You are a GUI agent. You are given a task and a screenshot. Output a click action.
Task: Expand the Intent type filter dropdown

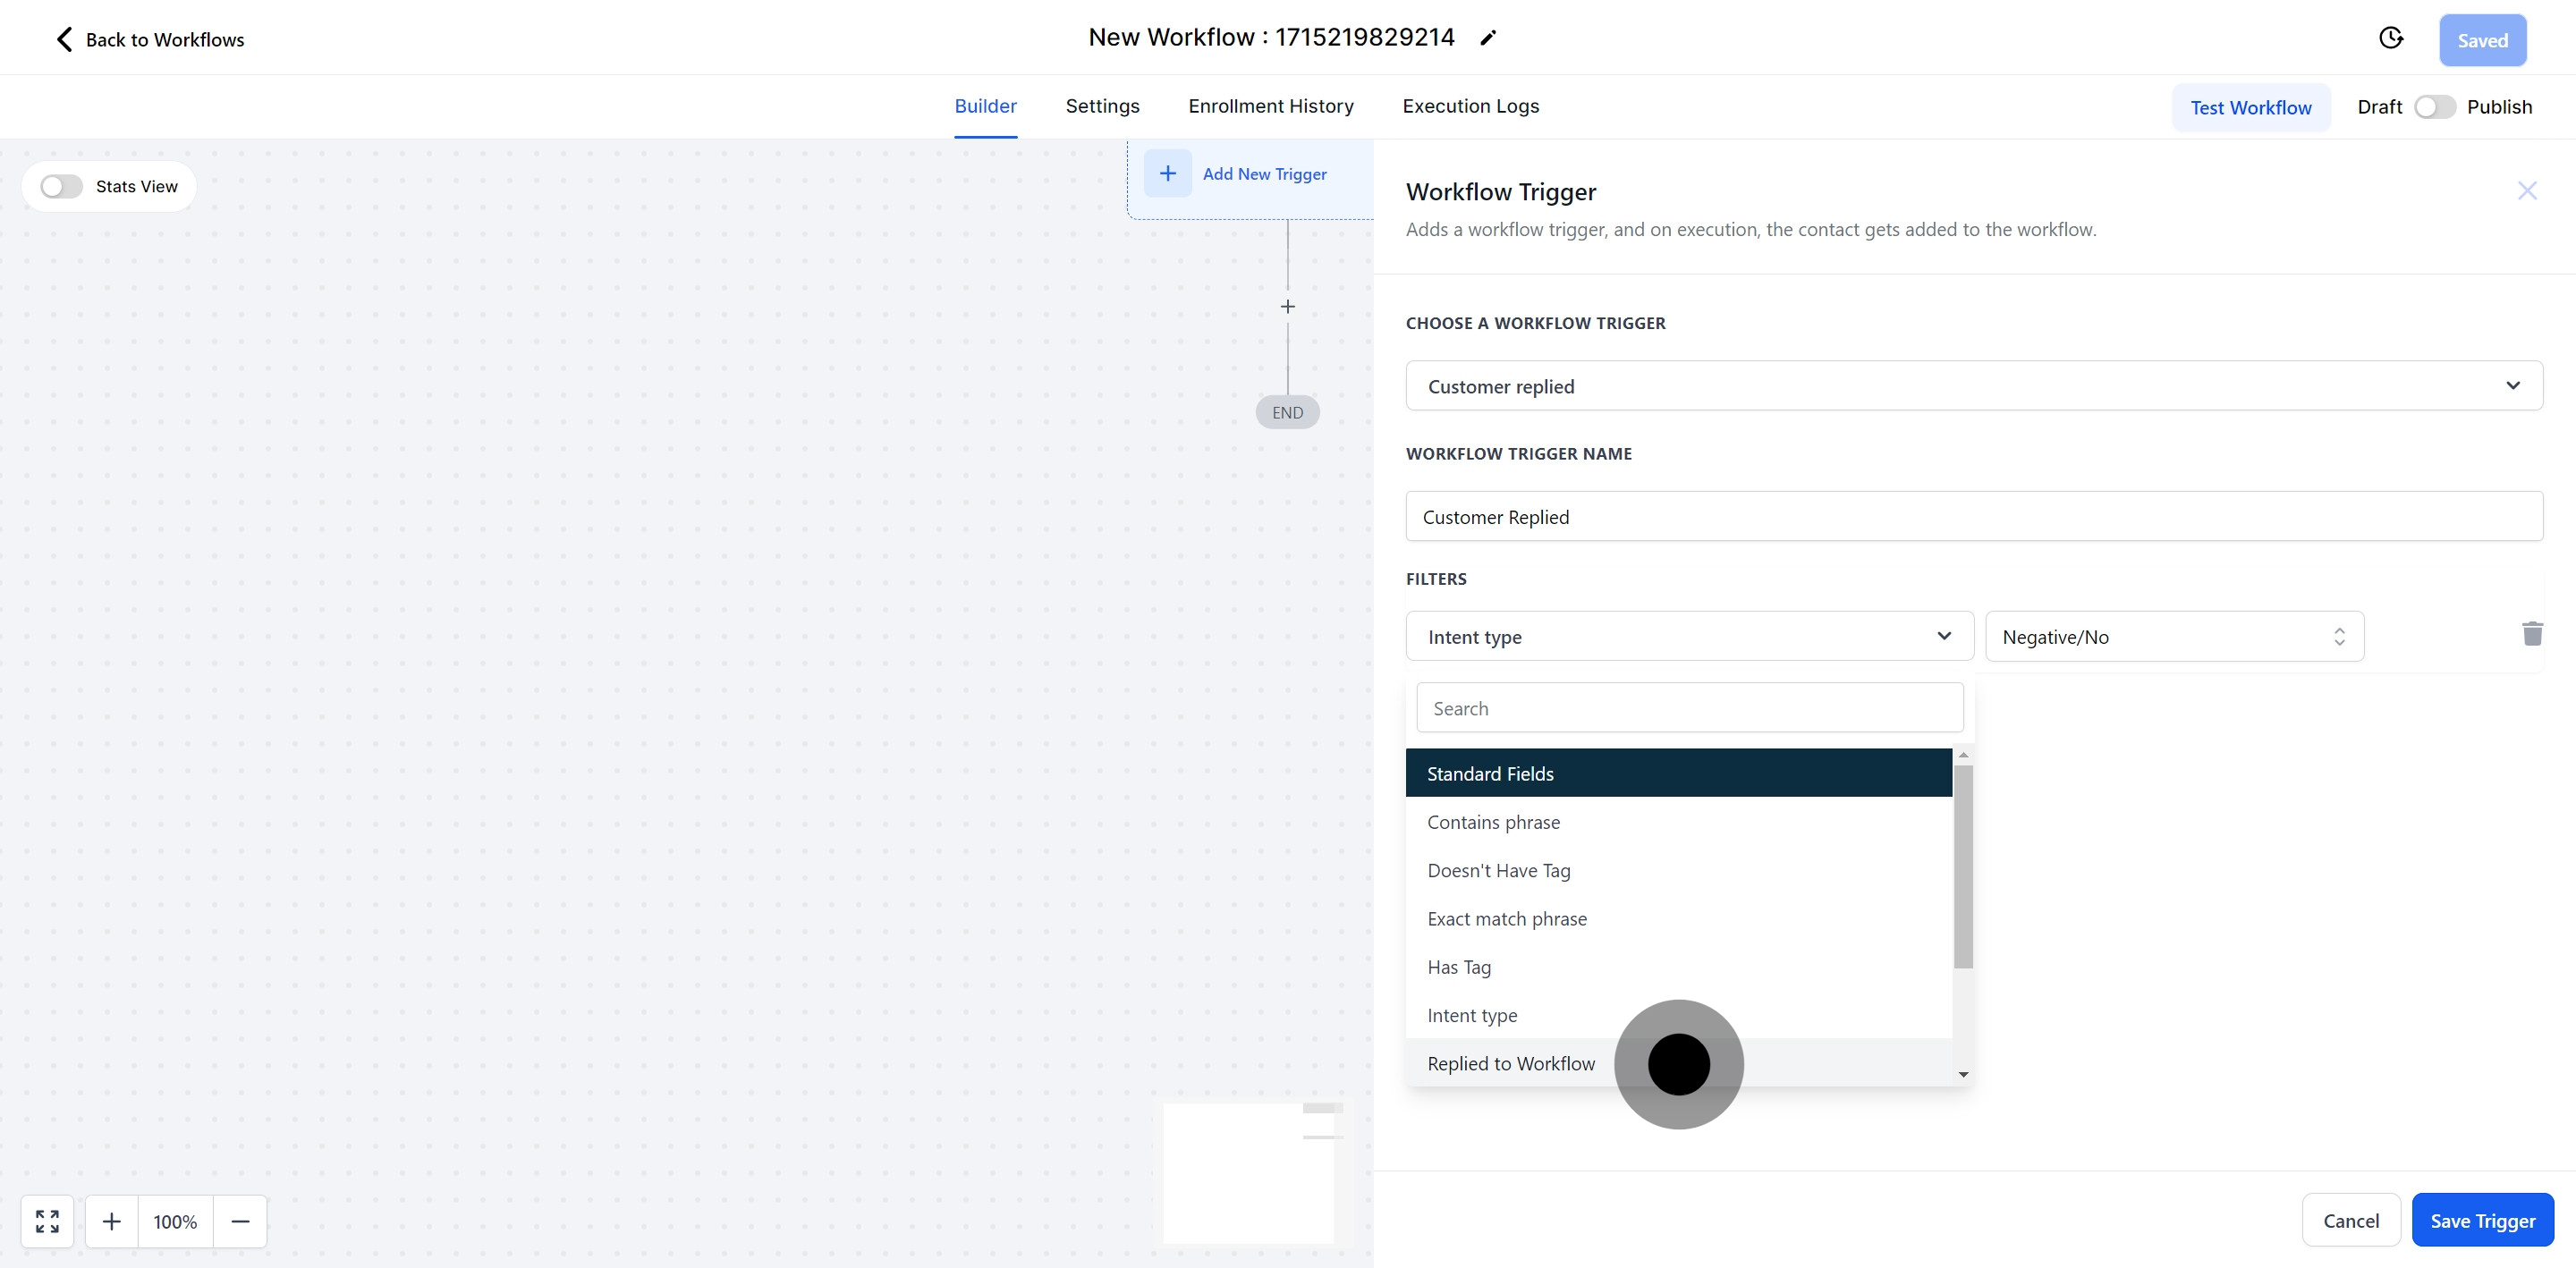1689,637
